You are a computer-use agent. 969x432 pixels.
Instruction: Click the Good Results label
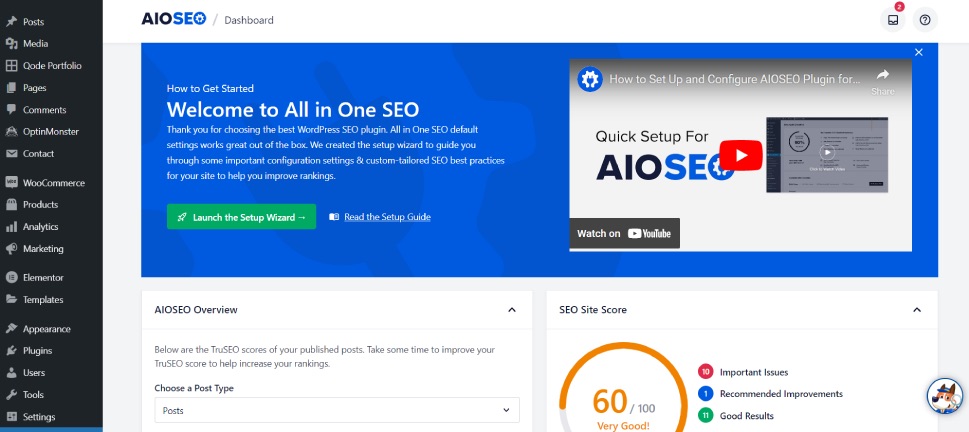(747, 416)
